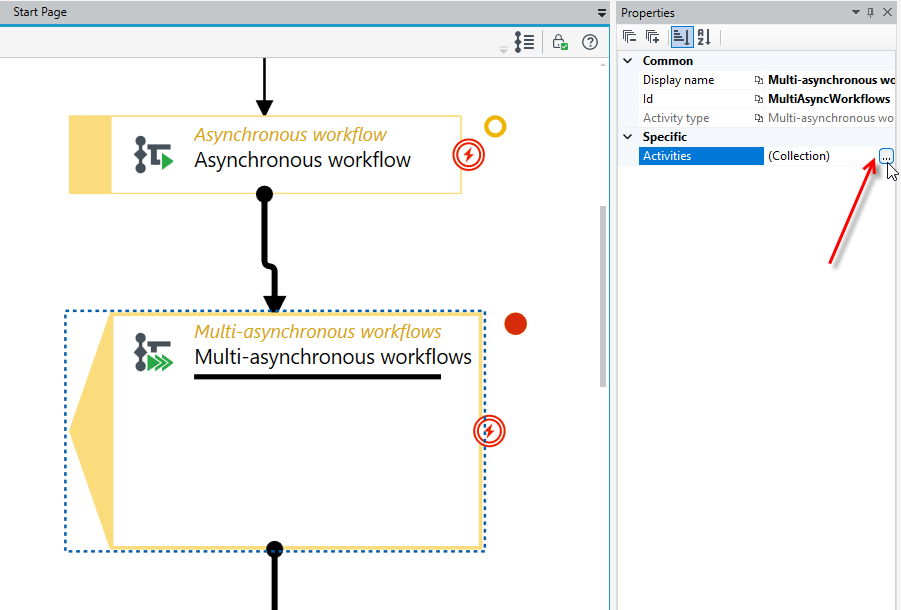Viewport: 901px width, 610px height.
Task: Close the Properties panel
Action: 888,13
